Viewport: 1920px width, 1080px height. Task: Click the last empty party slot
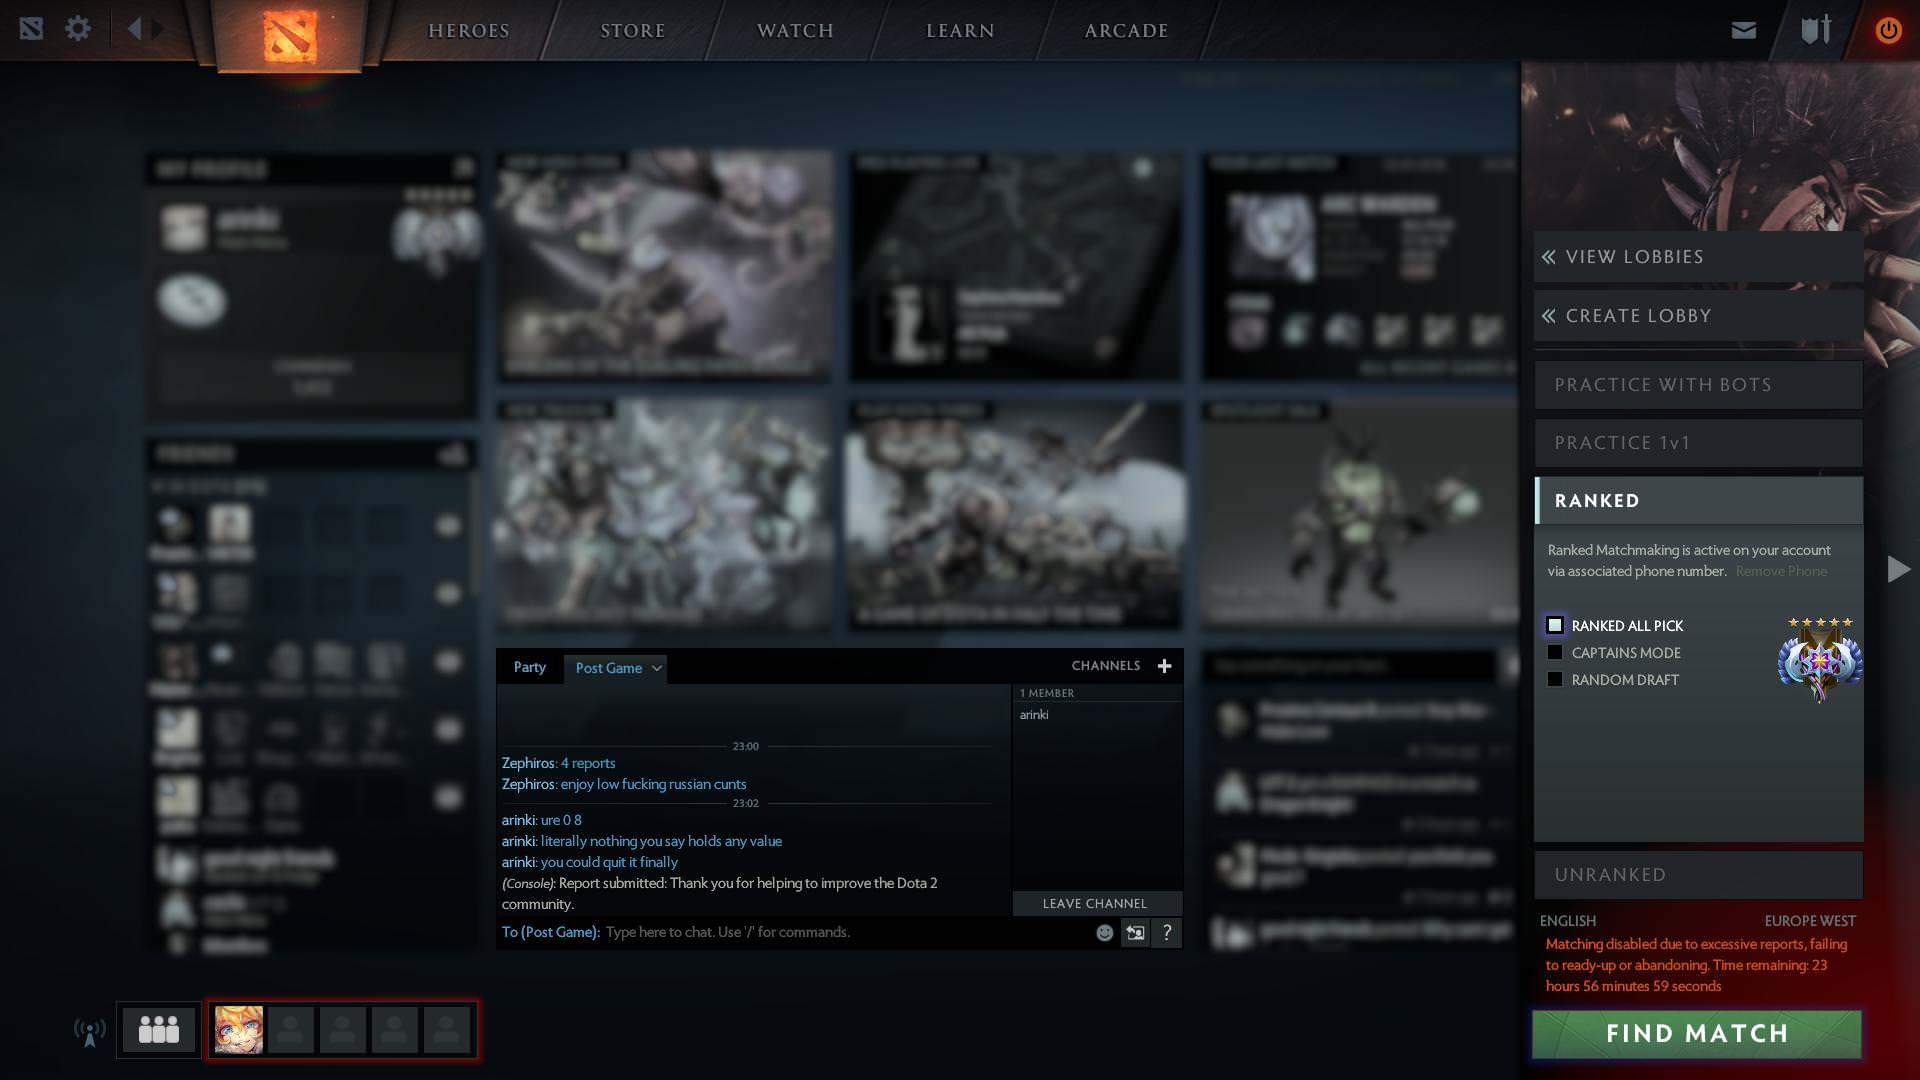point(447,1030)
